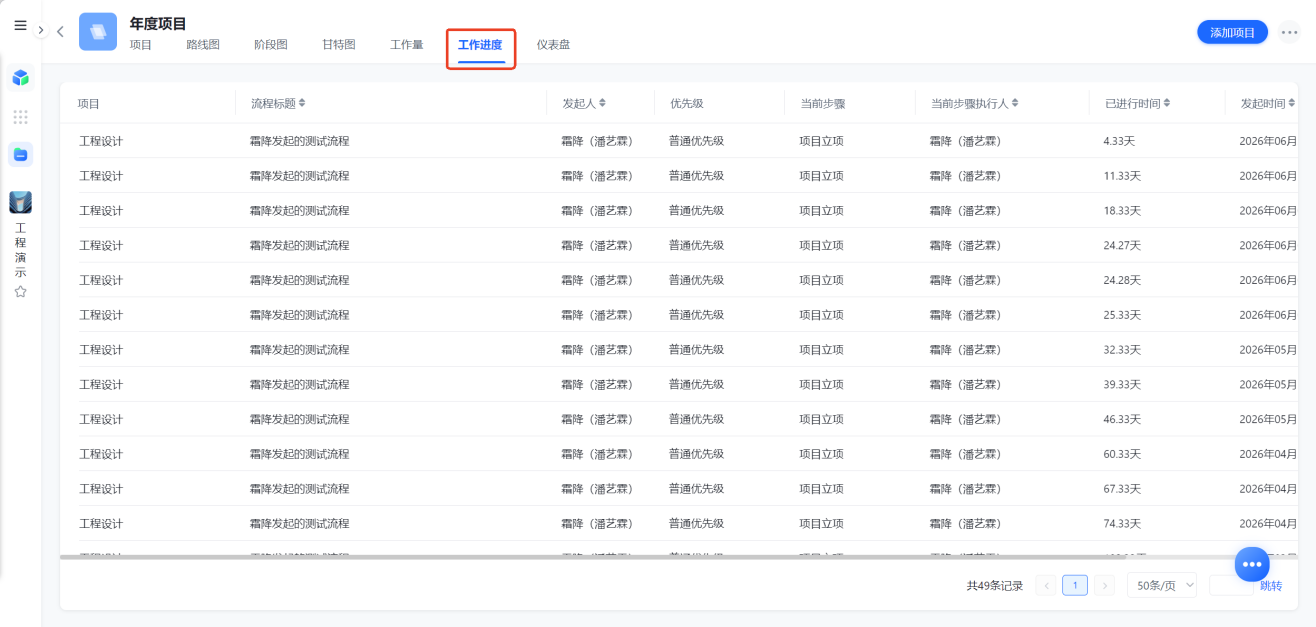
Task: Switch to the 路线图 tab
Action: (x=203, y=45)
